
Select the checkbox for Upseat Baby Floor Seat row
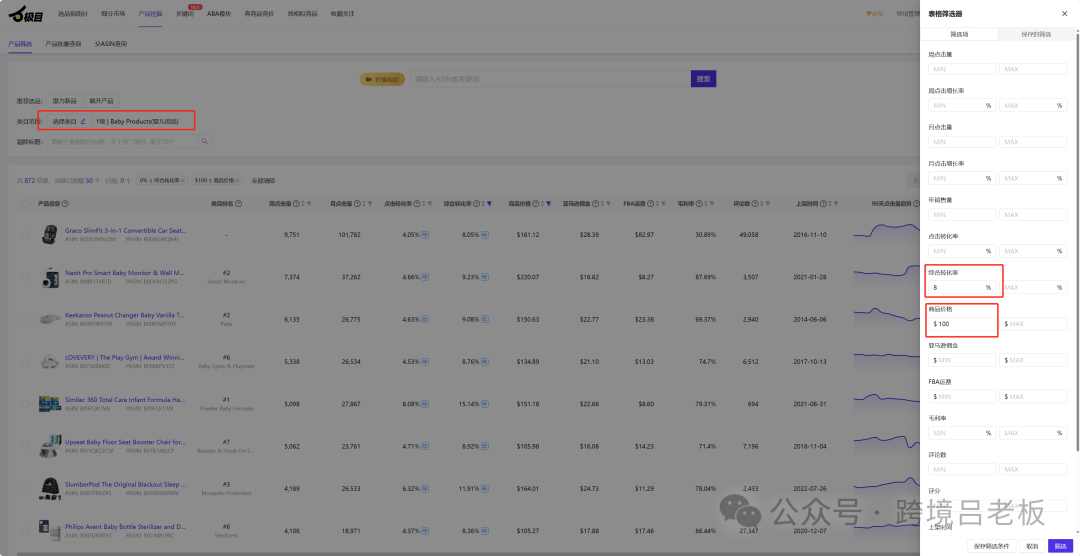click(25, 446)
